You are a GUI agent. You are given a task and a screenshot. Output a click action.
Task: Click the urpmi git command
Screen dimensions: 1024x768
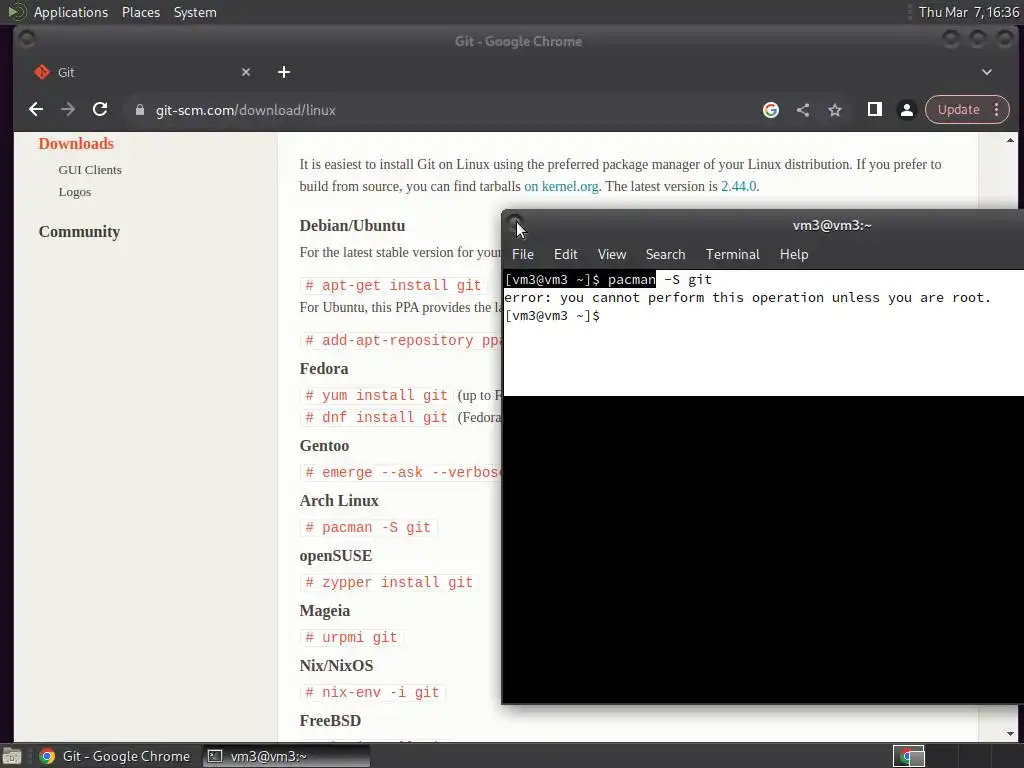click(x=351, y=637)
